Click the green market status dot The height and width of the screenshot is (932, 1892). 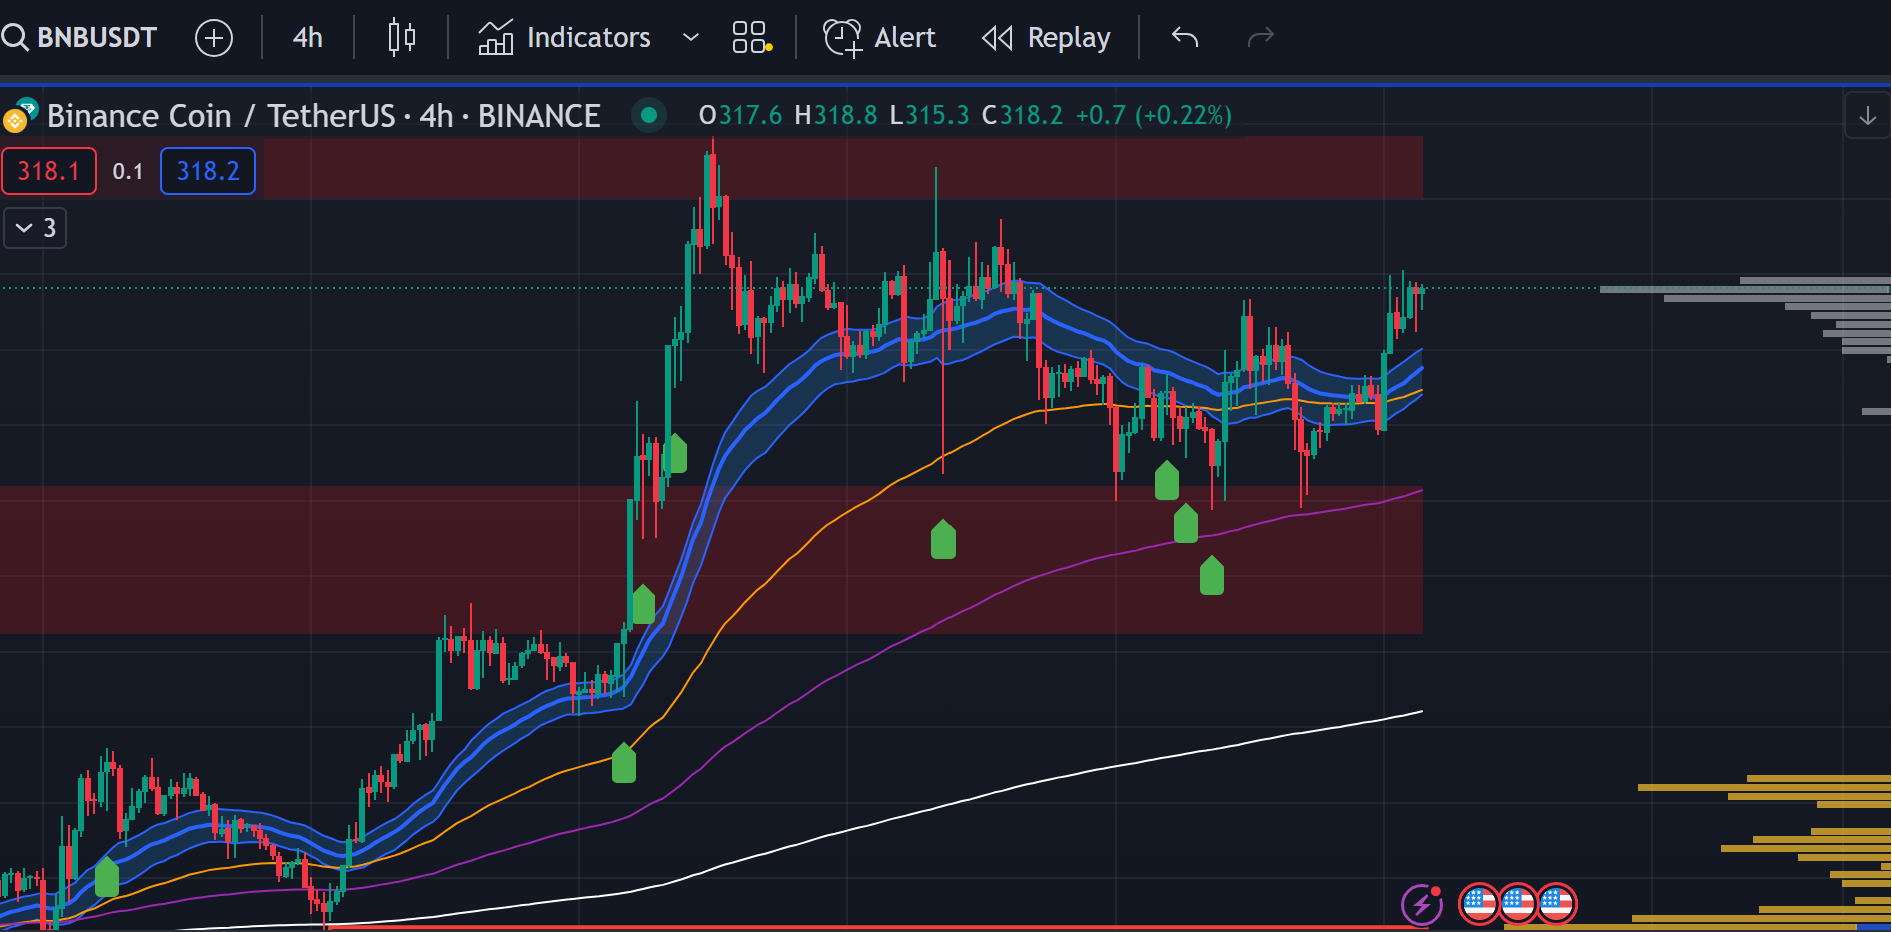tap(649, 115)
